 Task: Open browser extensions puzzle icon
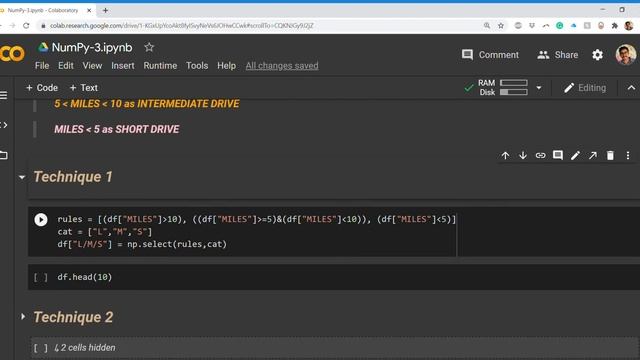click(x=615, y=26)
